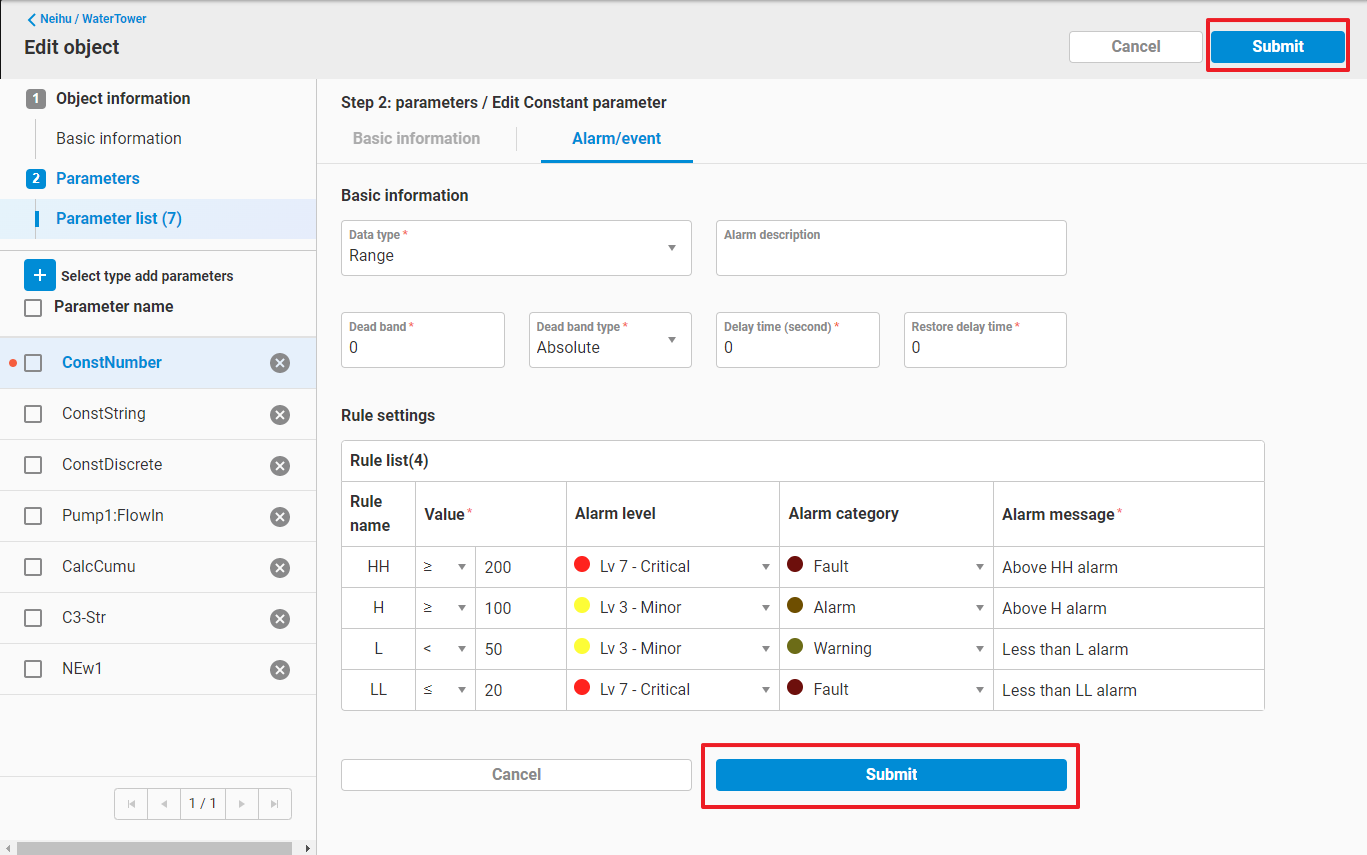The image size is (1367, 855).
Task: Click the X icon beside NEw1
Action: point(280,670)
